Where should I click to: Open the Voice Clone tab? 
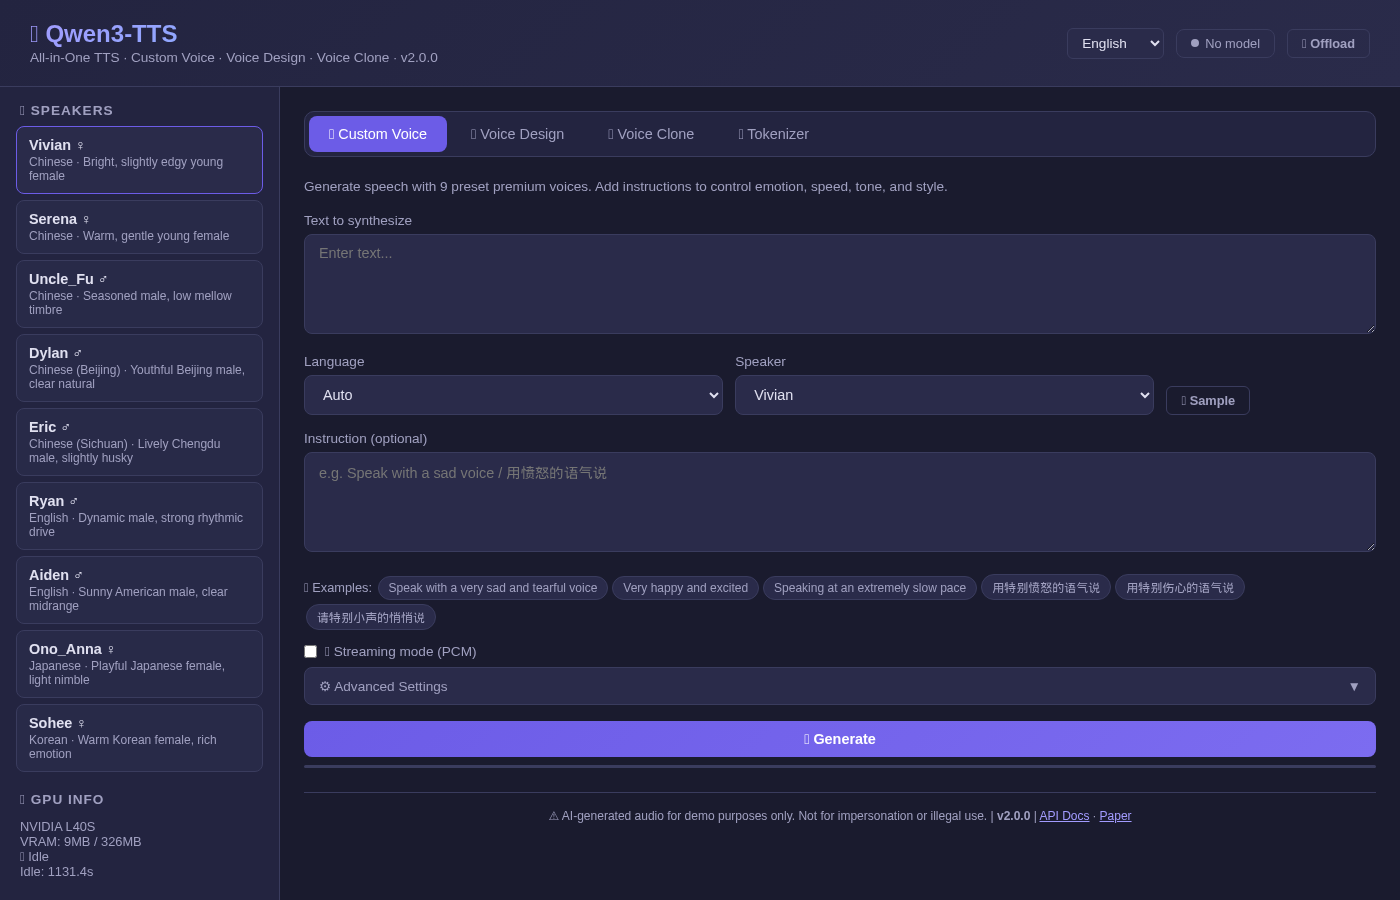pos(651,134)
